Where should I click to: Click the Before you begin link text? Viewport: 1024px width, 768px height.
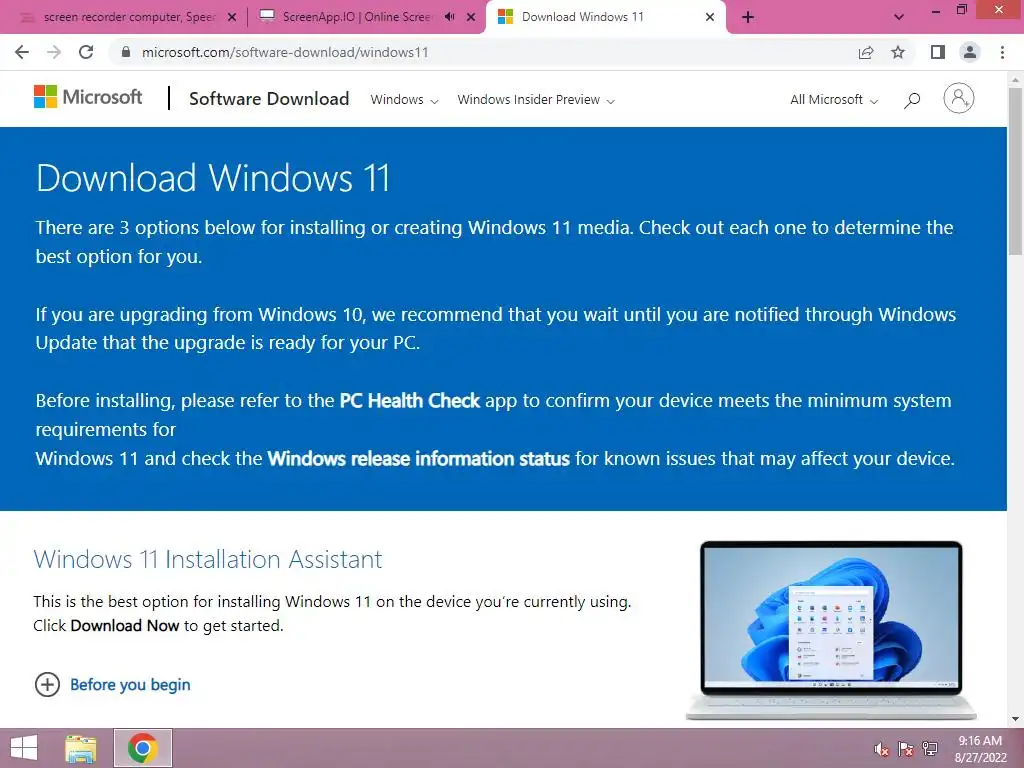(x=131, y=684)
